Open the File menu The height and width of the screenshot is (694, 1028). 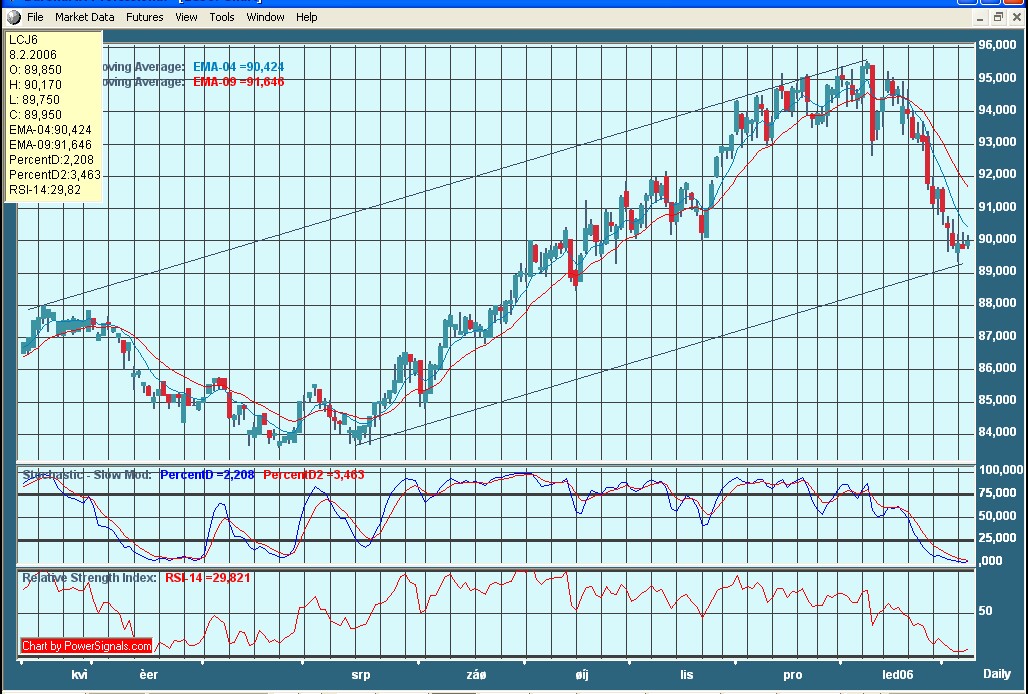(35, 17)
